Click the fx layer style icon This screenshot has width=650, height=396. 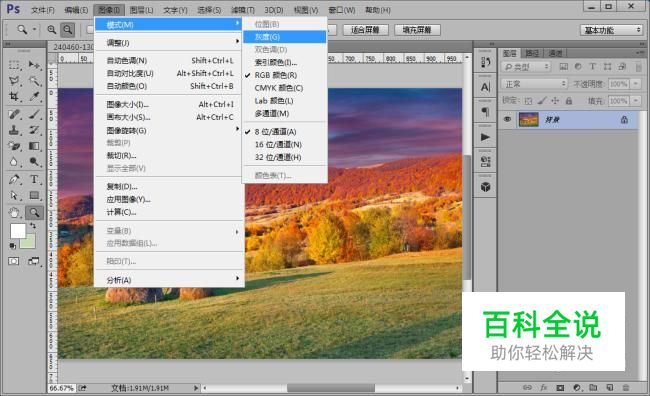click(x=544, y=388)
